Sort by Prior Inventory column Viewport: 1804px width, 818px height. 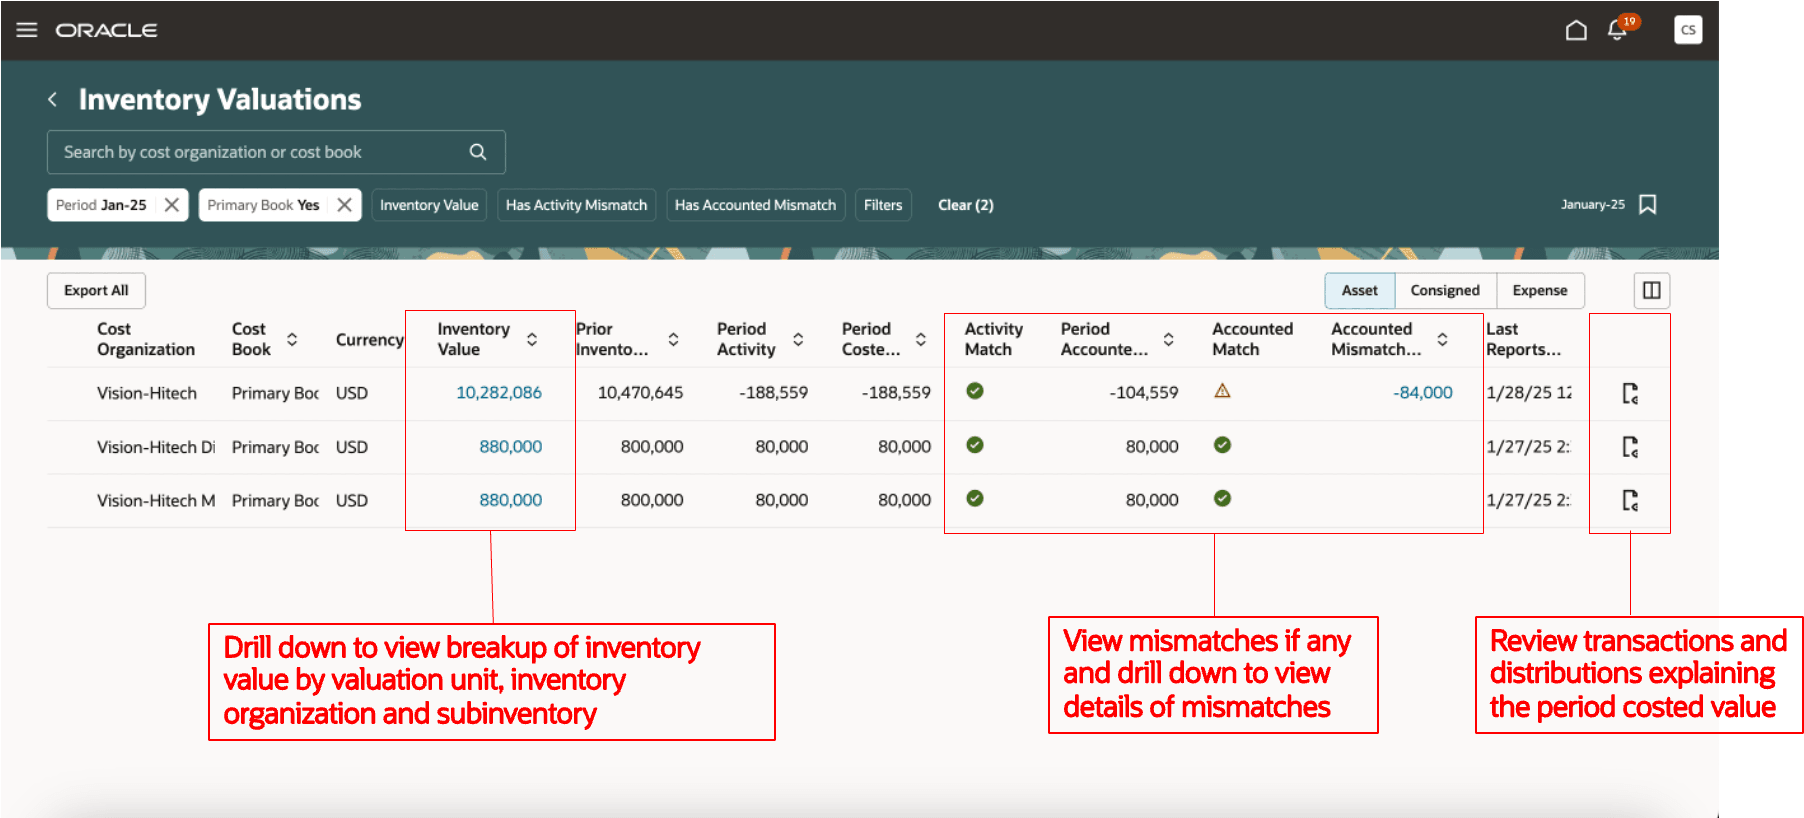coord(674,339)
